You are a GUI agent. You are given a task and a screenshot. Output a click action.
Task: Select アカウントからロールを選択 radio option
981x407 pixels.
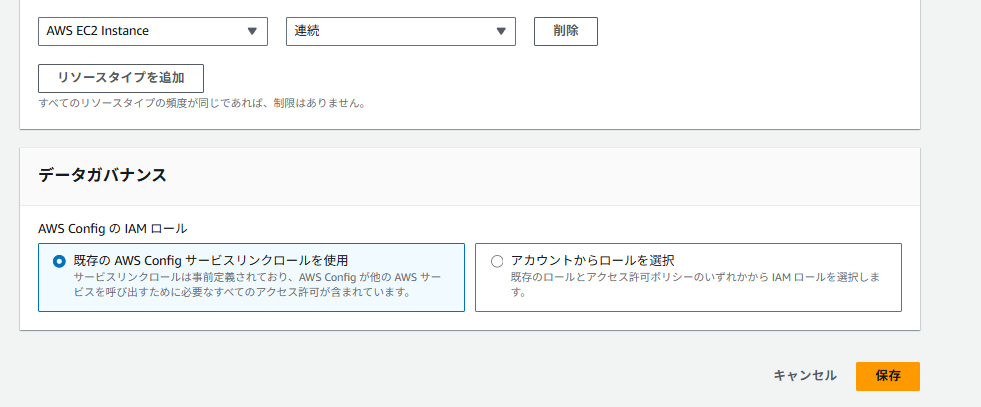[497, 261]
